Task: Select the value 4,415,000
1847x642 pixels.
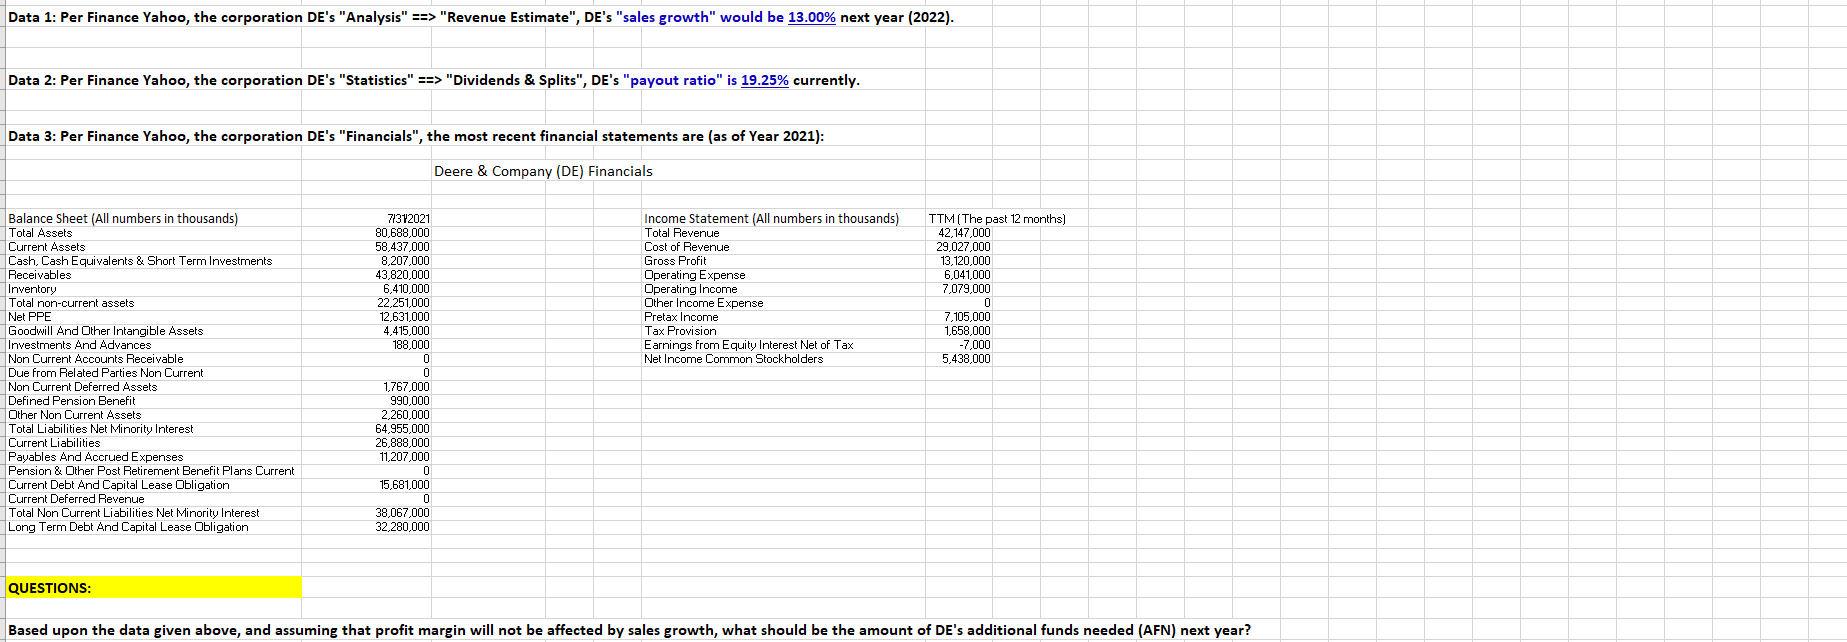Action: [x=406, y=330]
